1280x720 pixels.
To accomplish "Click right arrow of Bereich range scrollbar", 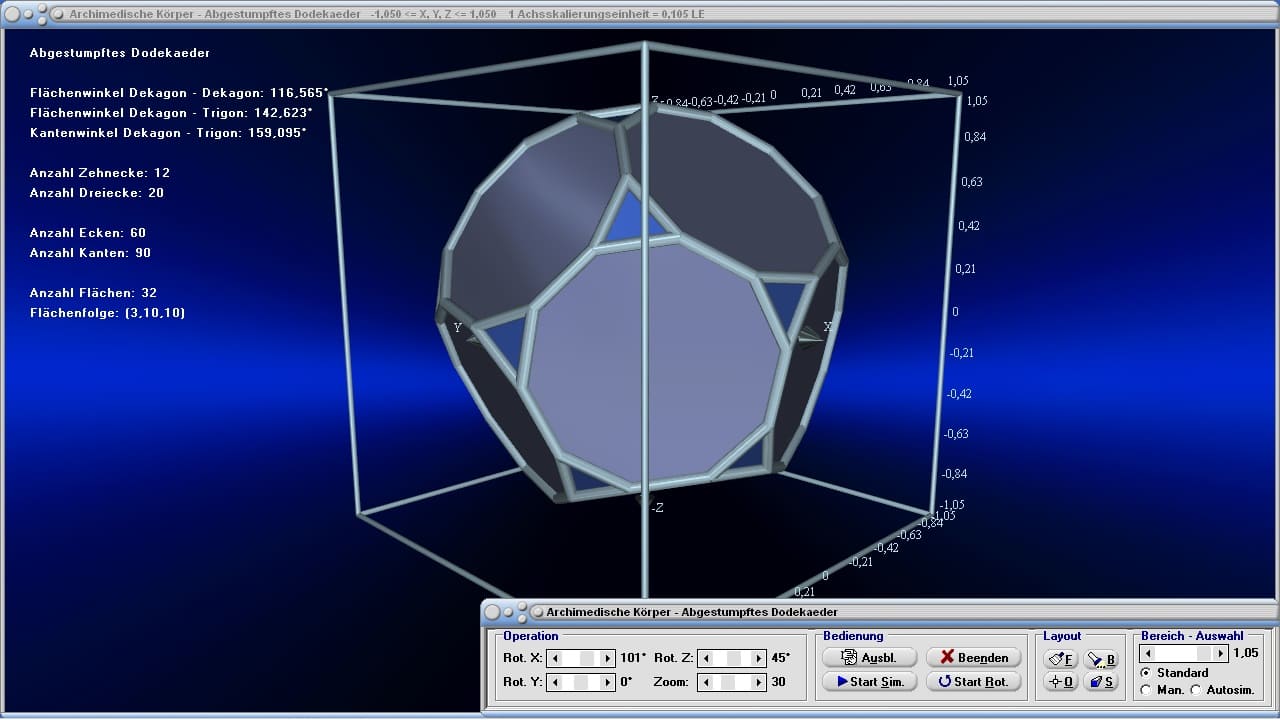I will pyautogui.click(x=1223, y=653).
